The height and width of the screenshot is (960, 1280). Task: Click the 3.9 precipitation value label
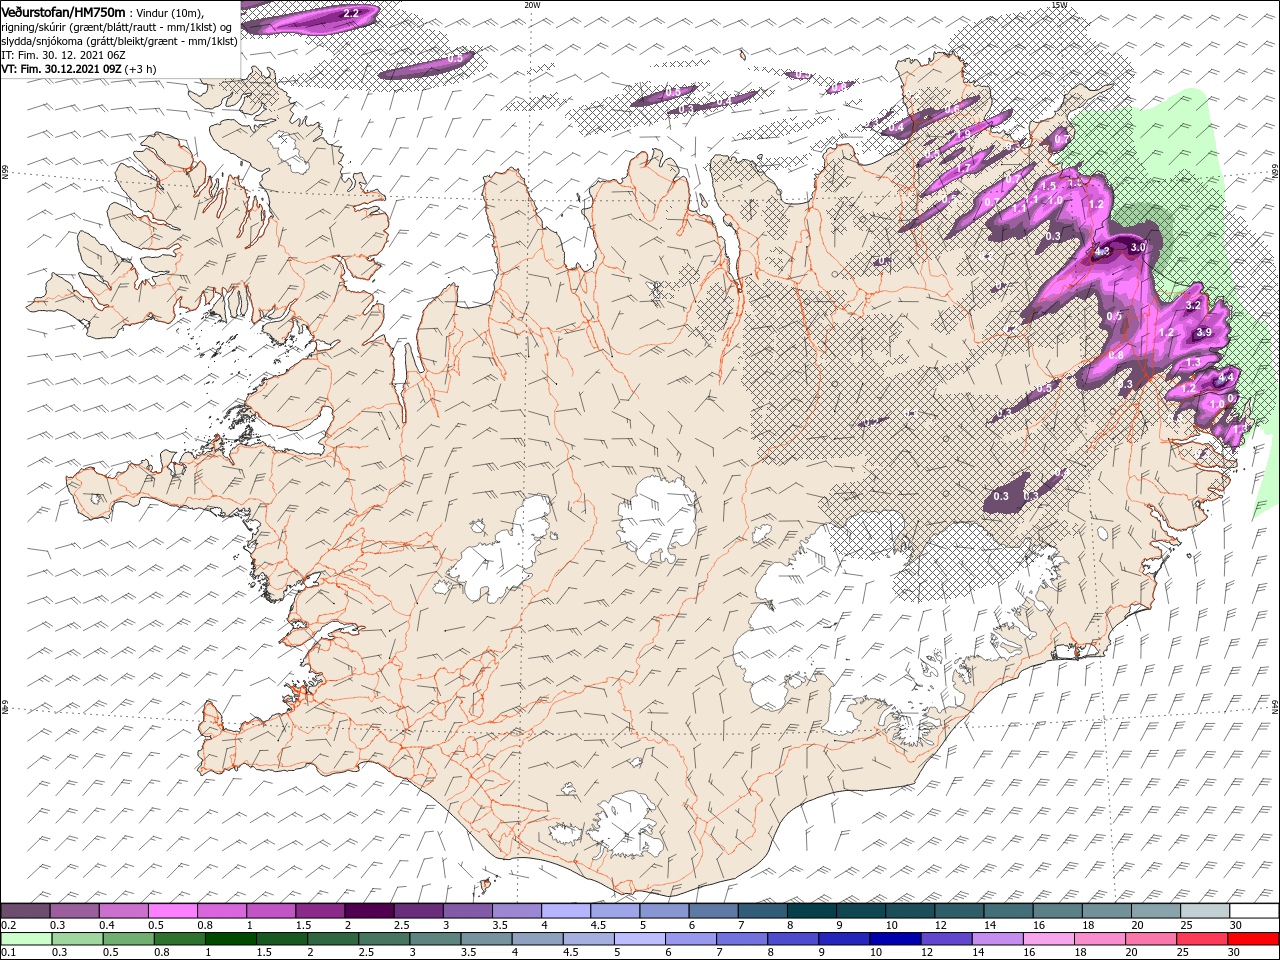1204,332
